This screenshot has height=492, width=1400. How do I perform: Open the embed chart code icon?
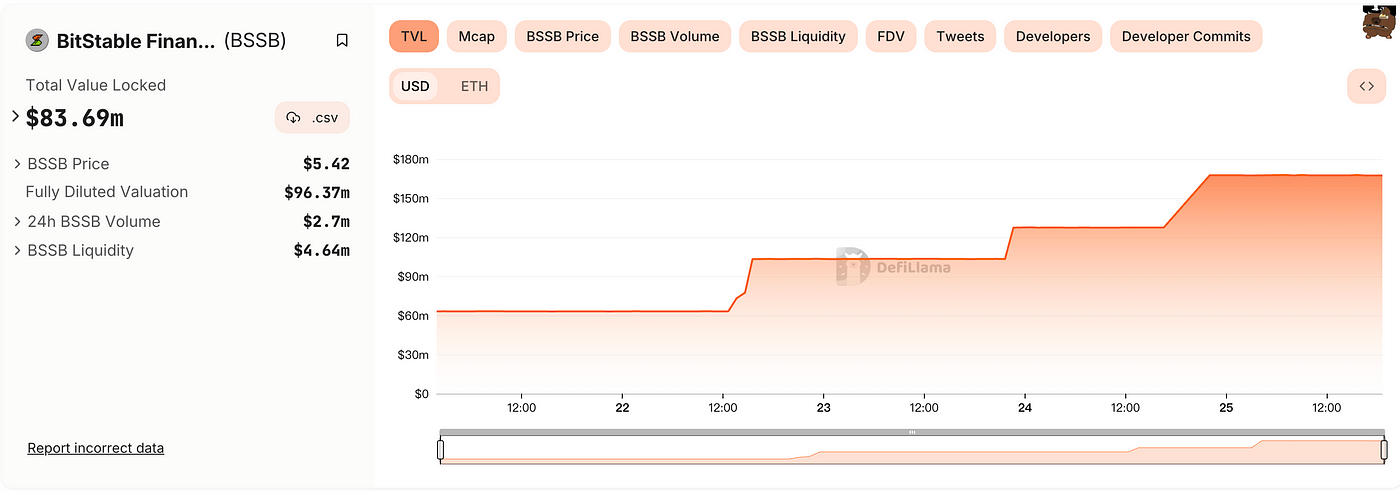point(1366,86)
